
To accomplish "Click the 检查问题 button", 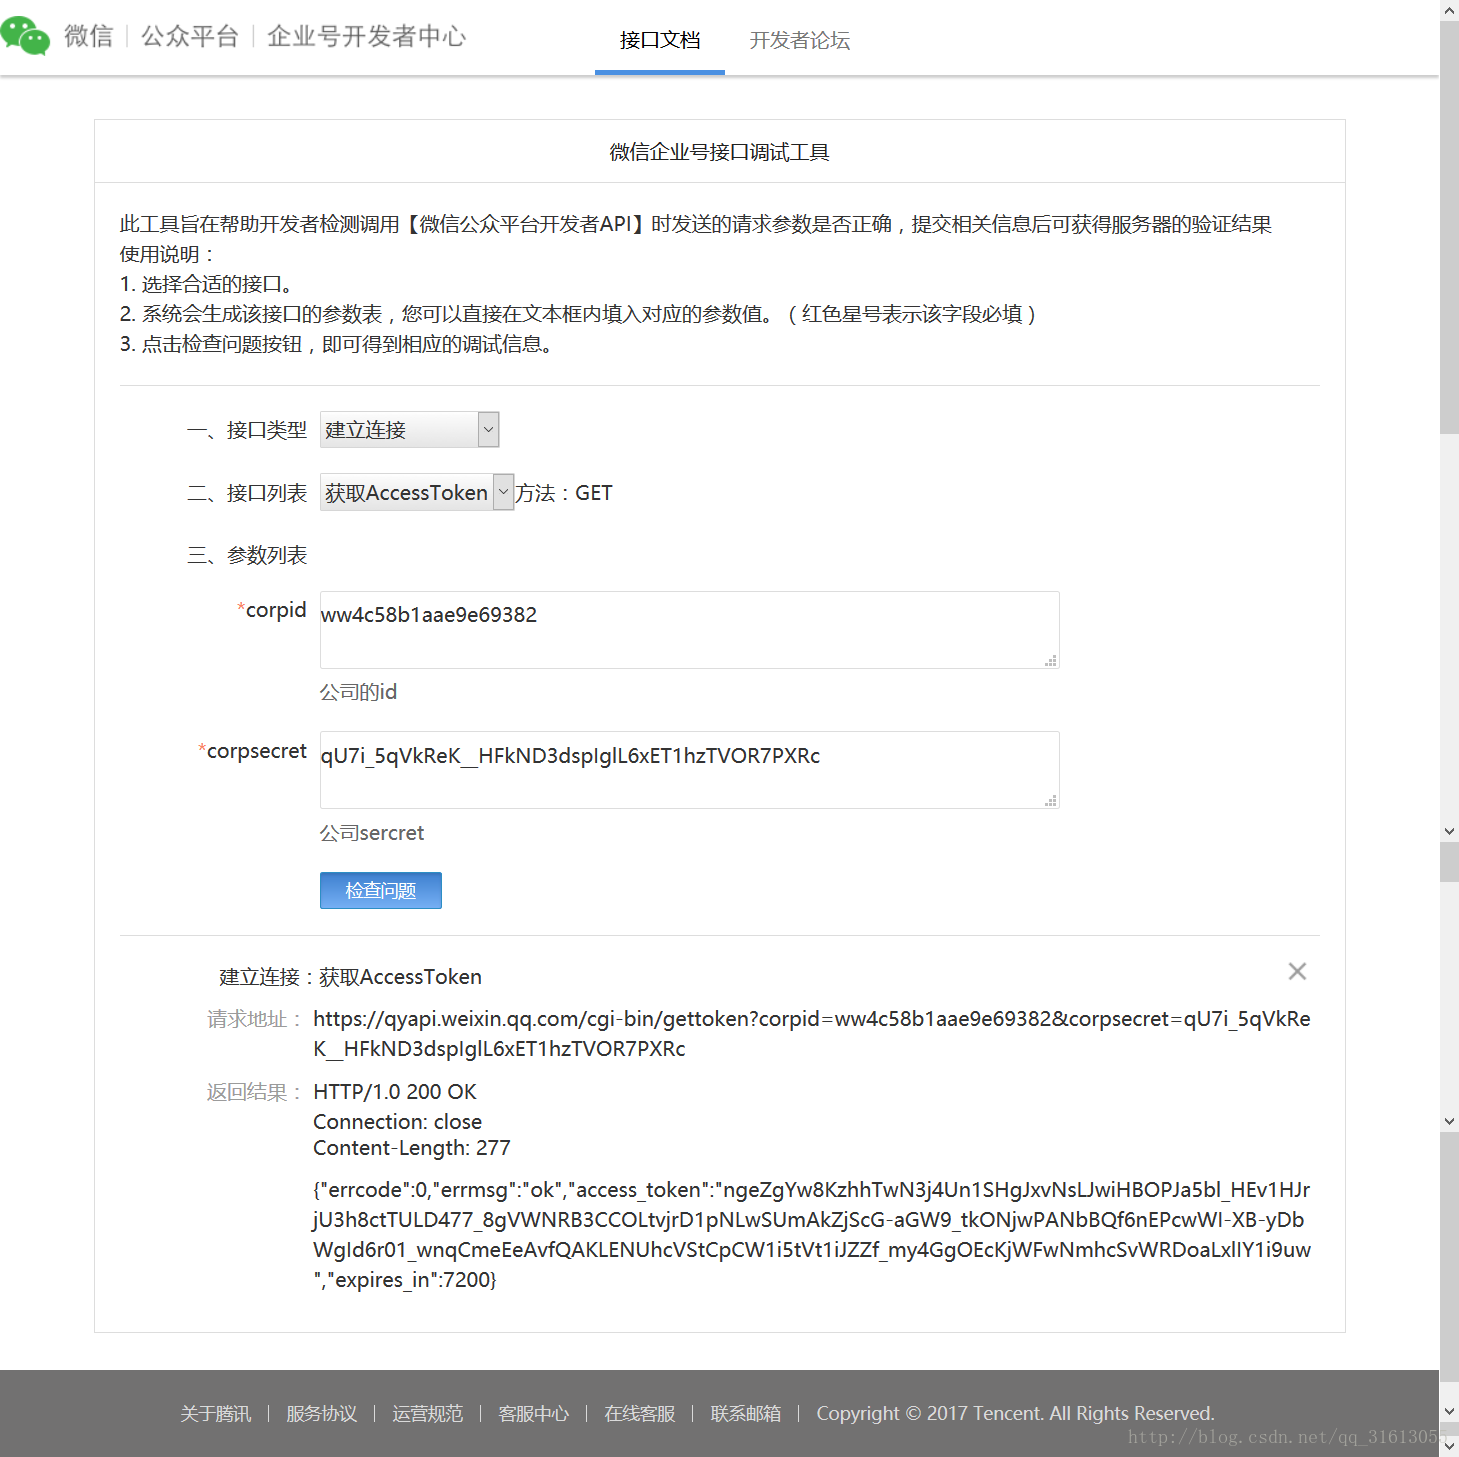I will pyautogui.click(x=381, y=891).
